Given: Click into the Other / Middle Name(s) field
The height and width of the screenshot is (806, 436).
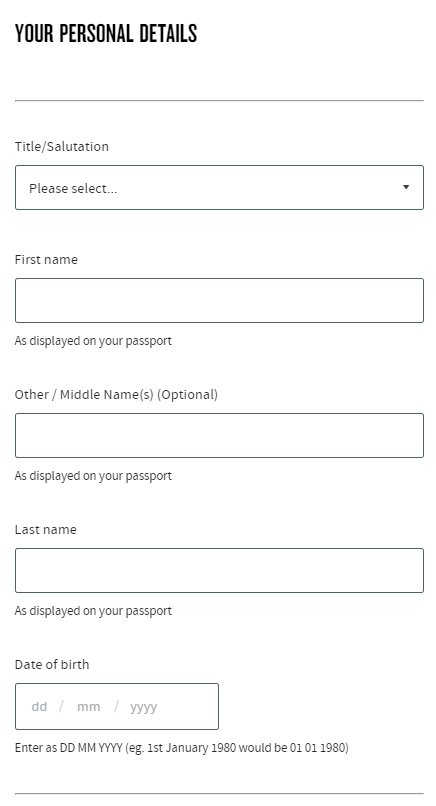Looking at the screenshot, I should pyautogui.click(x=219, y=435).
